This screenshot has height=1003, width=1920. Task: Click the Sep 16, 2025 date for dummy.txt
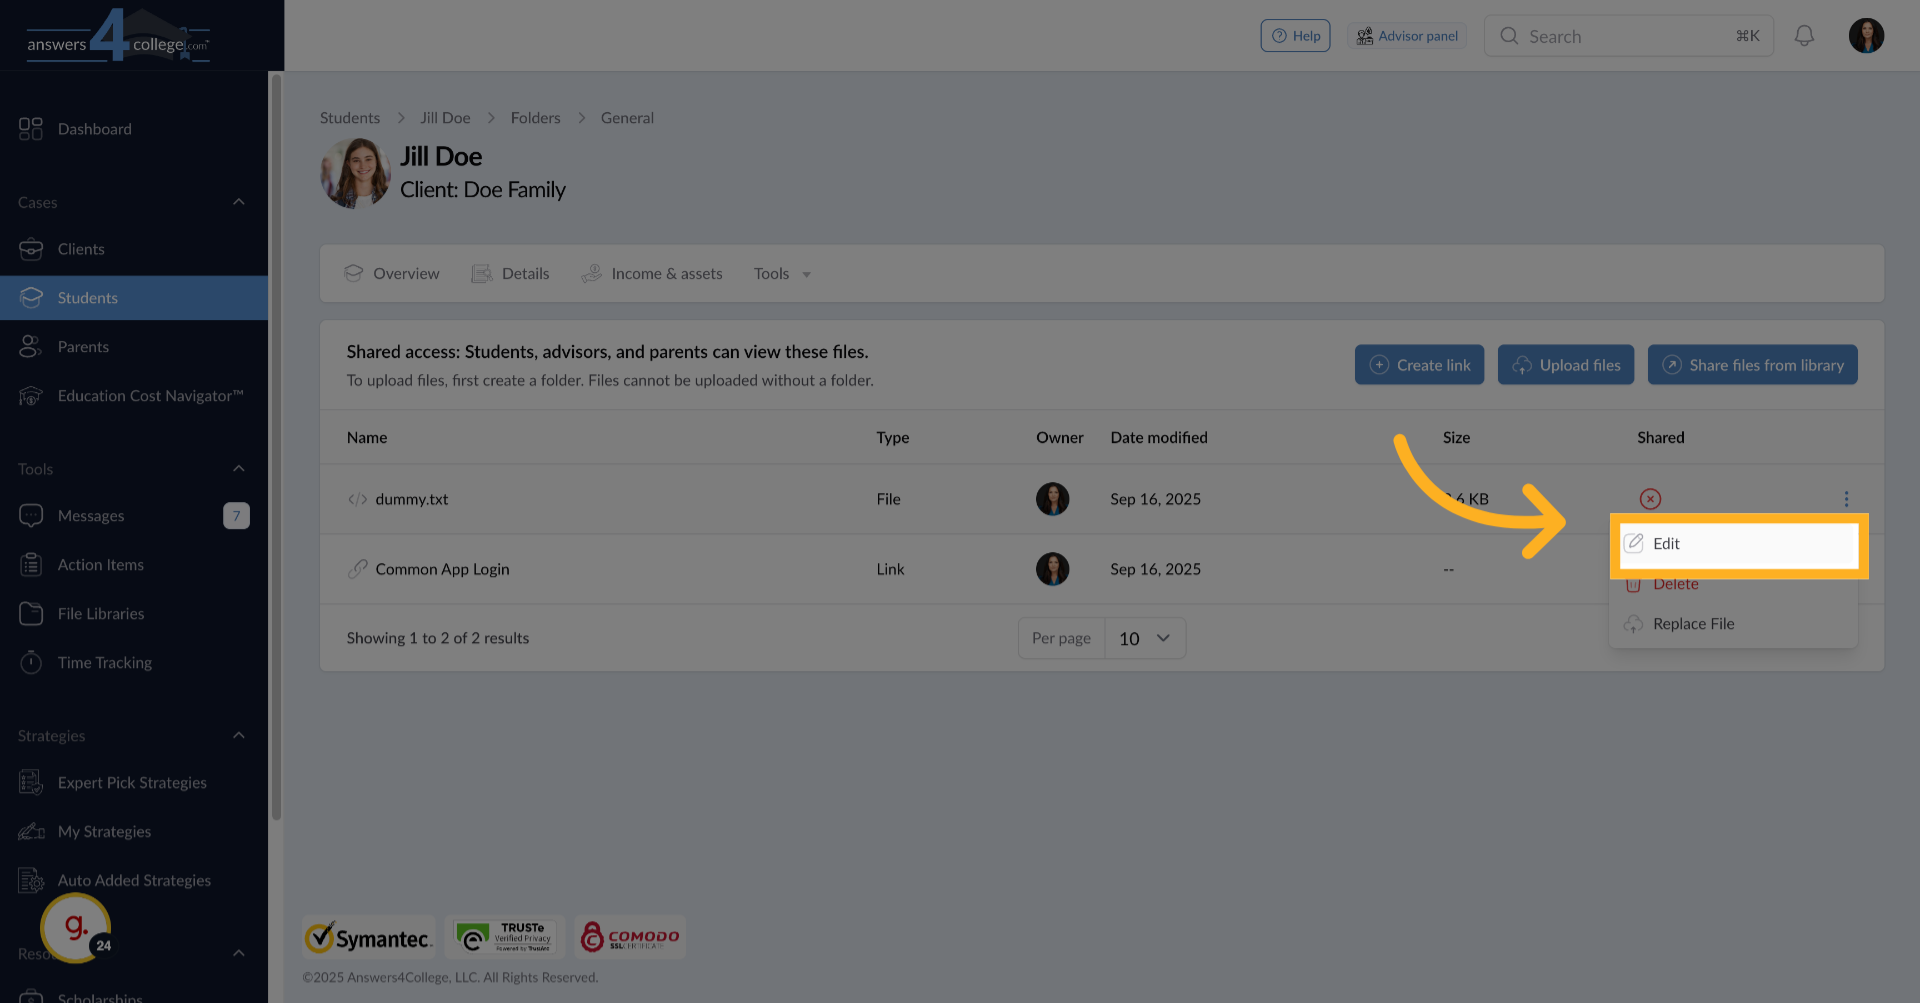click(1155, 499)
